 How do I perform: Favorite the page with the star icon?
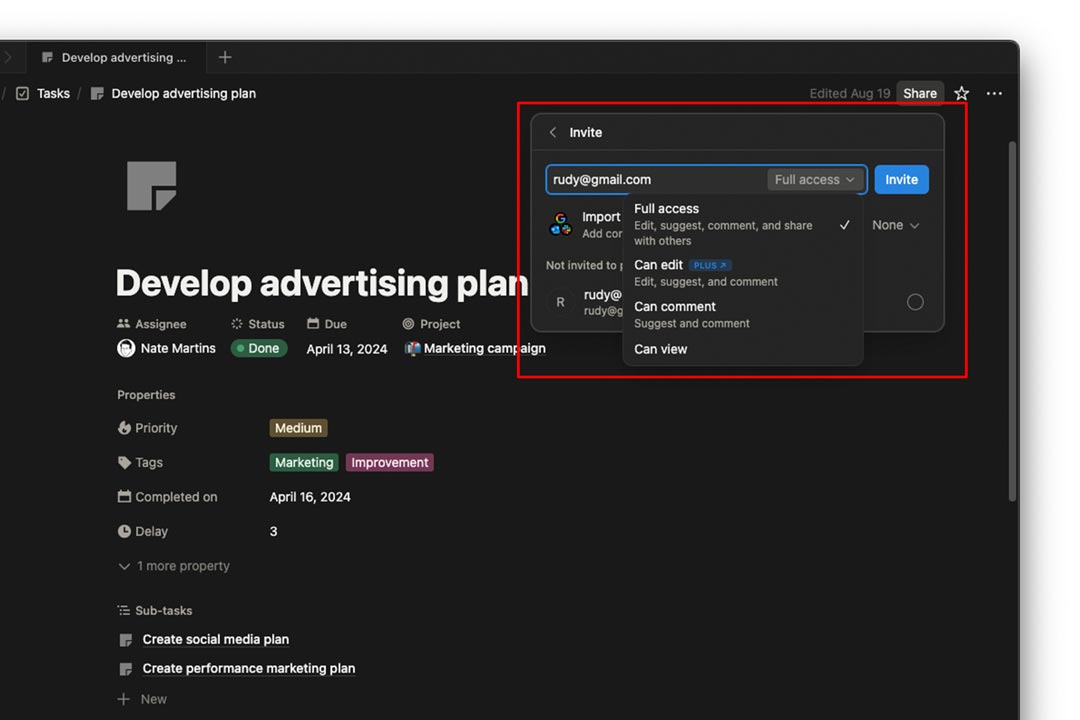(962, 93)
